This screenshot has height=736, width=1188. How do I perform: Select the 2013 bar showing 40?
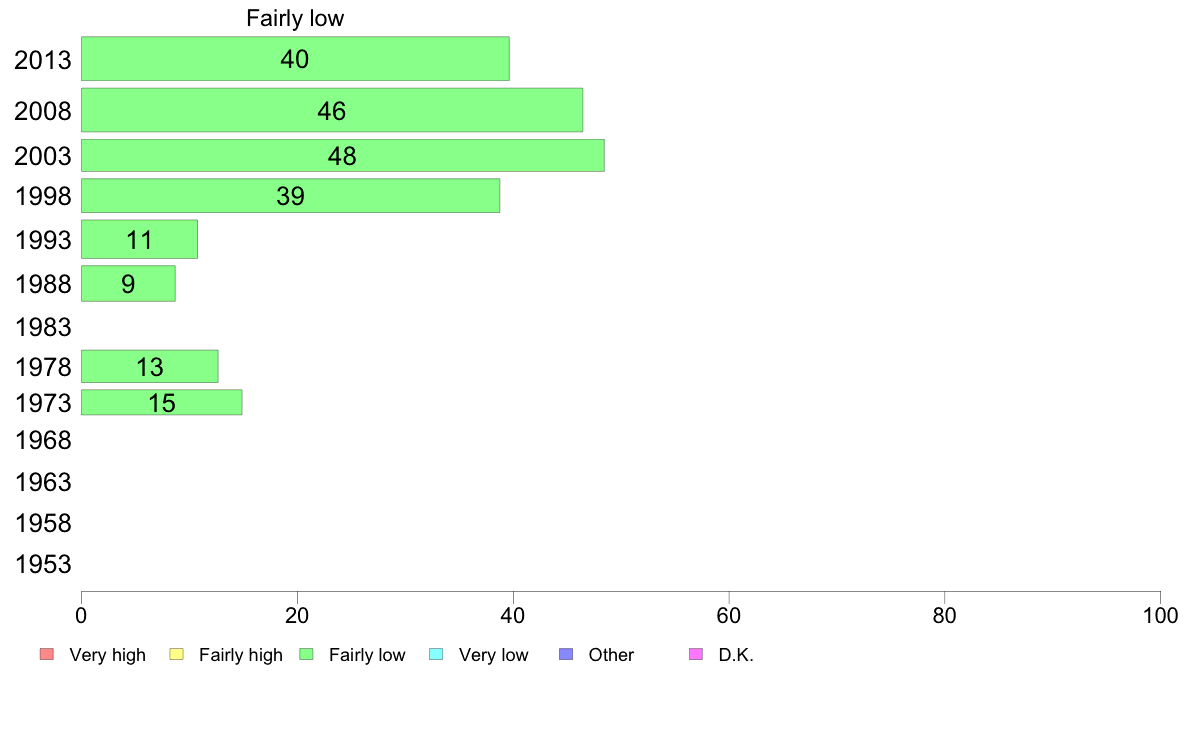click(x=295, y=58)
